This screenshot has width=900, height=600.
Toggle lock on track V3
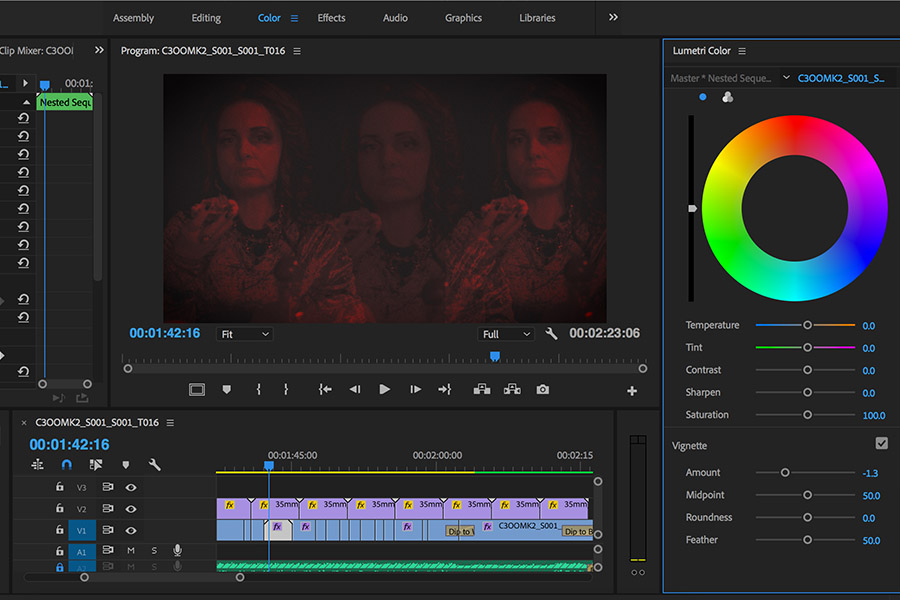click(x=59, y=487)
